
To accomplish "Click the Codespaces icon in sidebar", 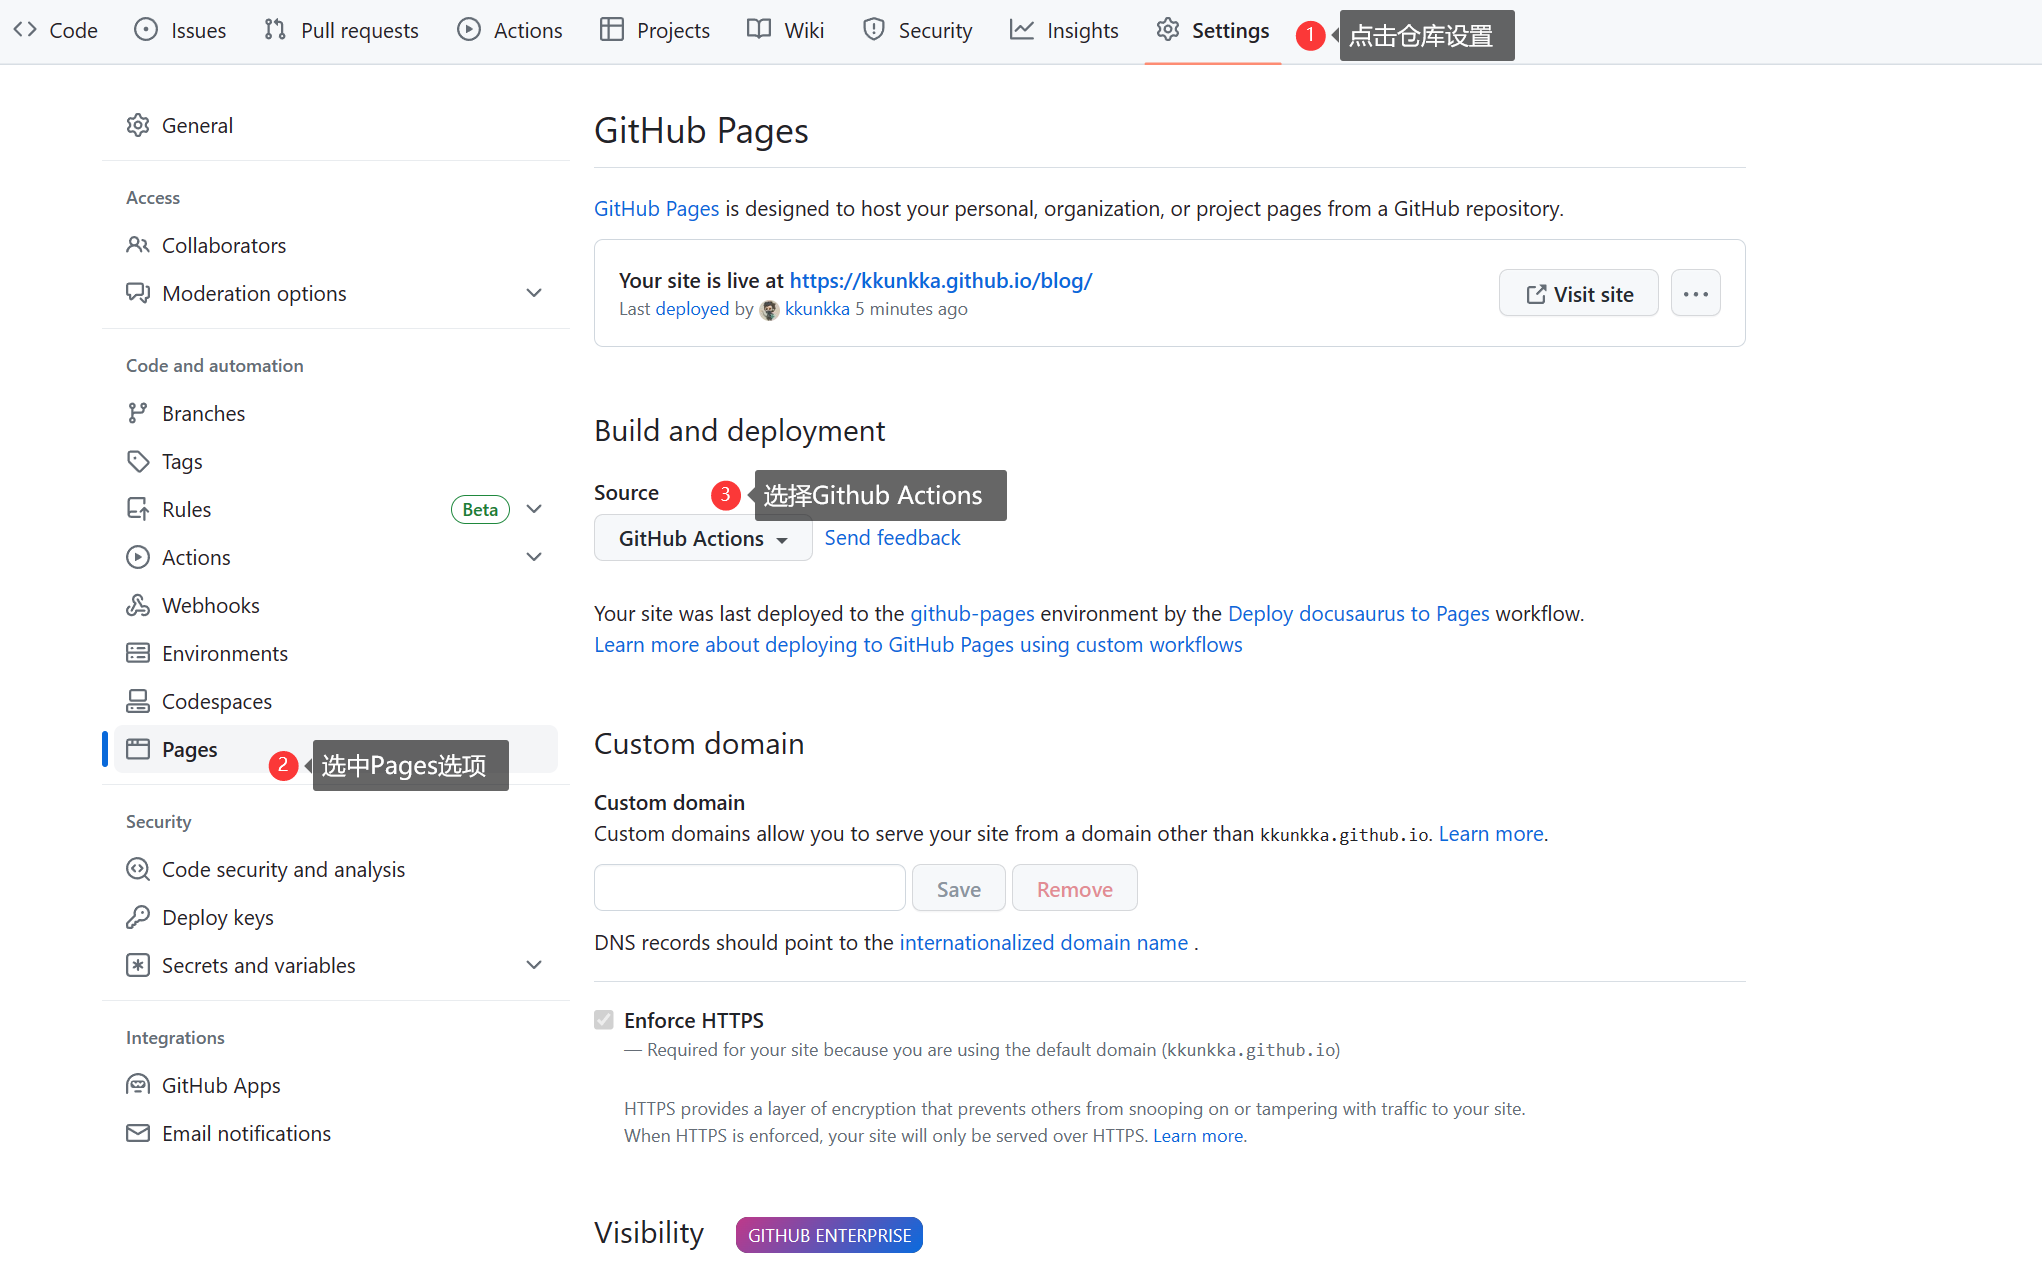I will tap(138, 701).
